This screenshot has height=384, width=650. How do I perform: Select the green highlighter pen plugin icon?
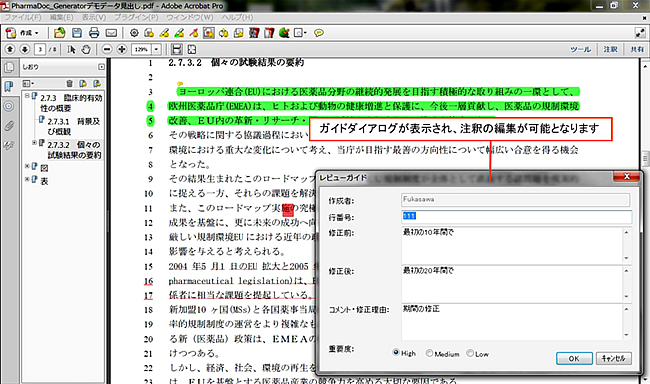click(179, 33)
